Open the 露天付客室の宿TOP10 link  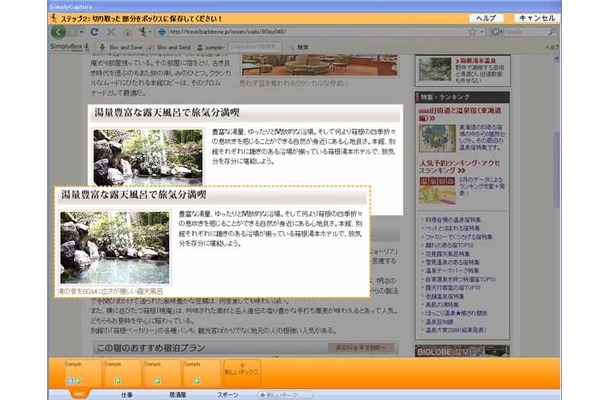point(453,288)
